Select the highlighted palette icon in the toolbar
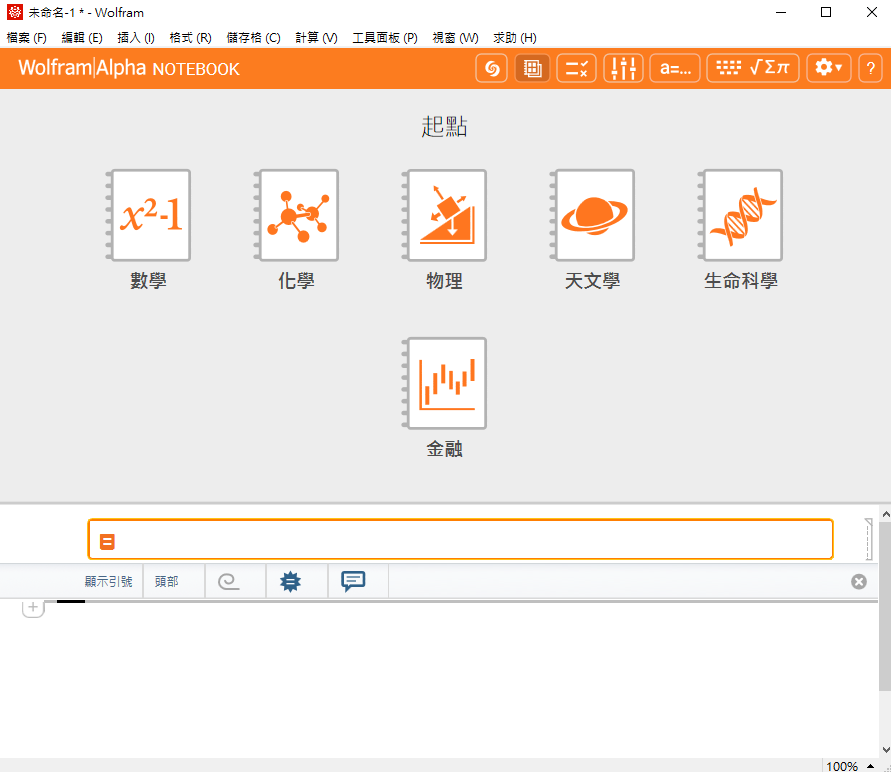Image resolution: width=891 pixels, height=772 pixels. tap(532, 68)
